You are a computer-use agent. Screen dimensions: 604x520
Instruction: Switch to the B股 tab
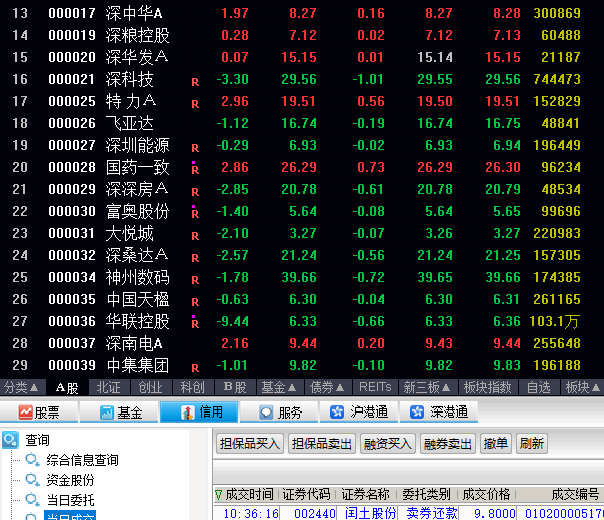235,387
